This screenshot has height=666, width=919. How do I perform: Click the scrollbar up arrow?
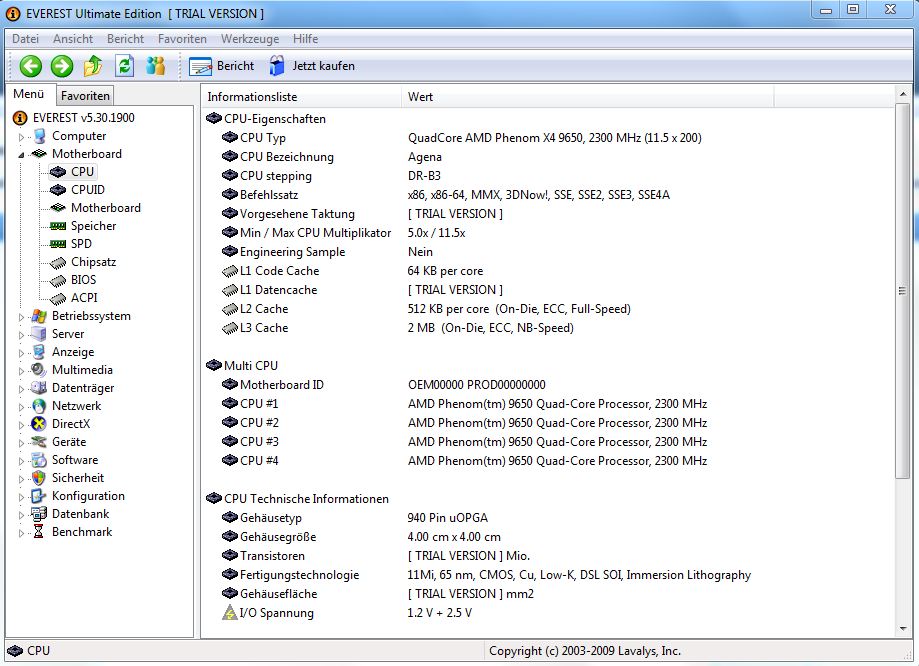(903, 94)
